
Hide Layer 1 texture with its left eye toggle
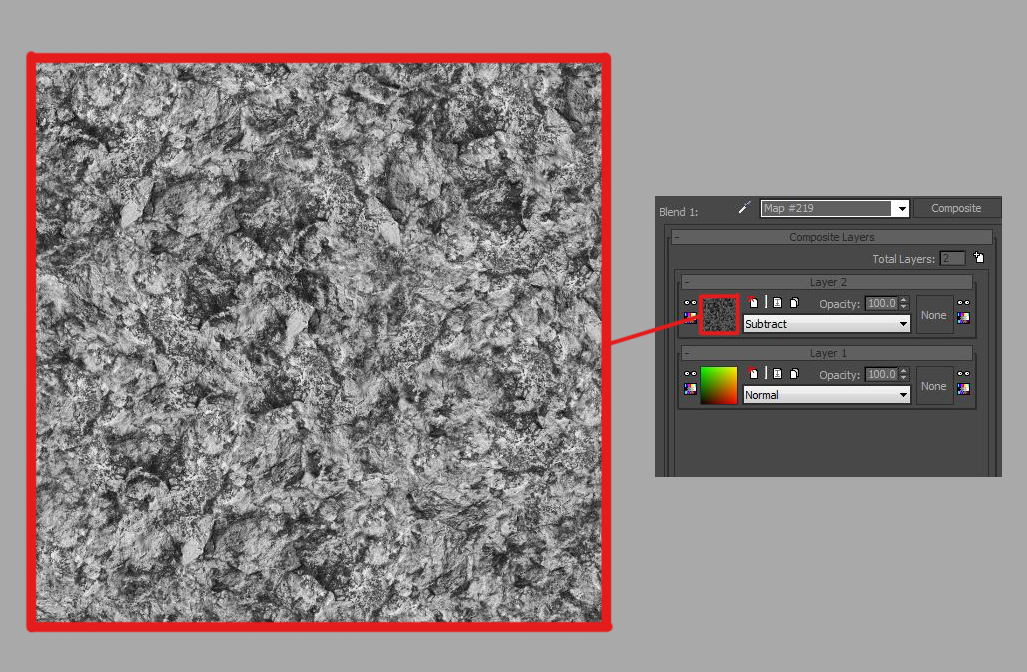[690, 373]
